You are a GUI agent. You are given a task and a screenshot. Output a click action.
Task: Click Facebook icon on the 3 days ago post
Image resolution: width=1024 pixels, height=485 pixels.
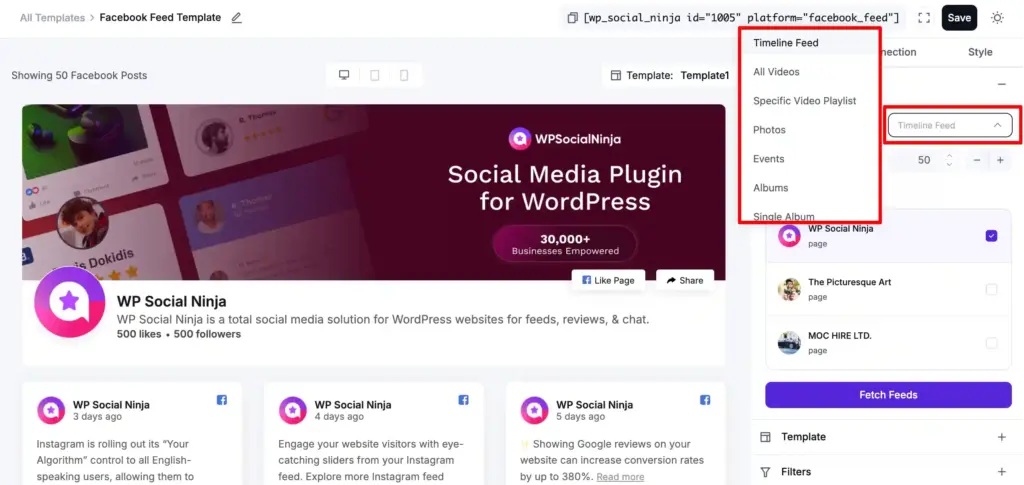tap(221, 399)
